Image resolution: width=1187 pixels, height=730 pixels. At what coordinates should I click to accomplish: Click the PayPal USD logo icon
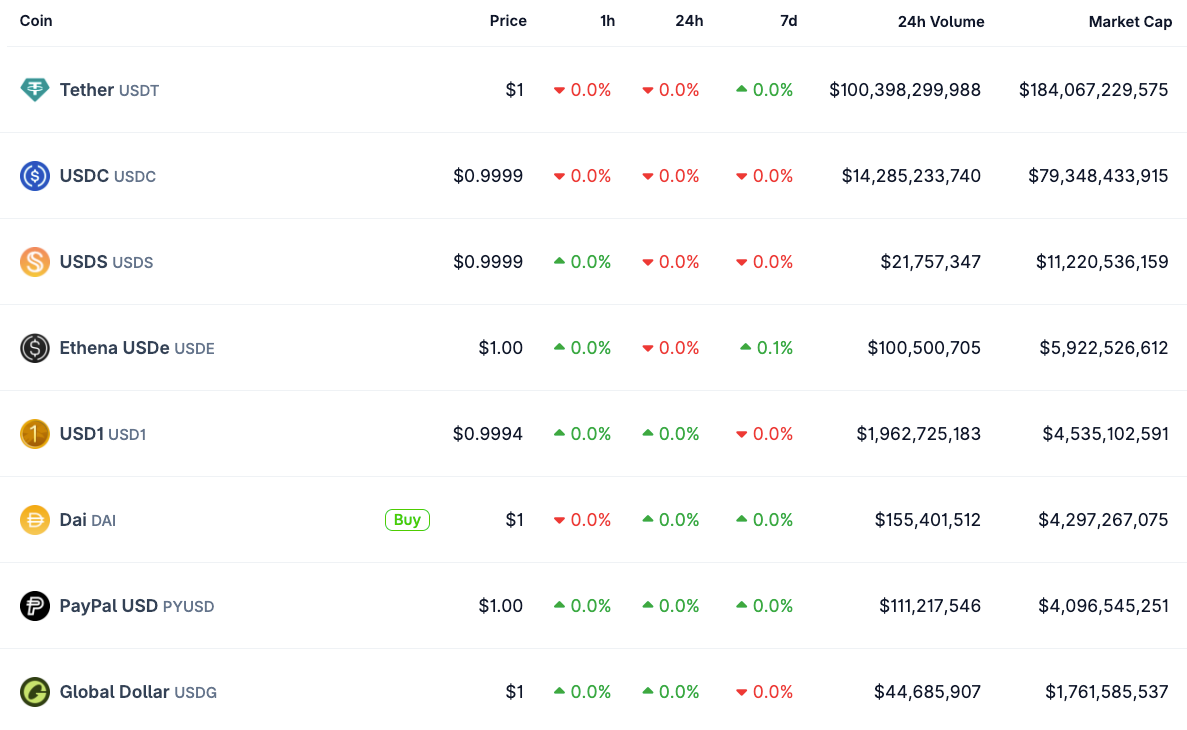click(x=35, y=606)
